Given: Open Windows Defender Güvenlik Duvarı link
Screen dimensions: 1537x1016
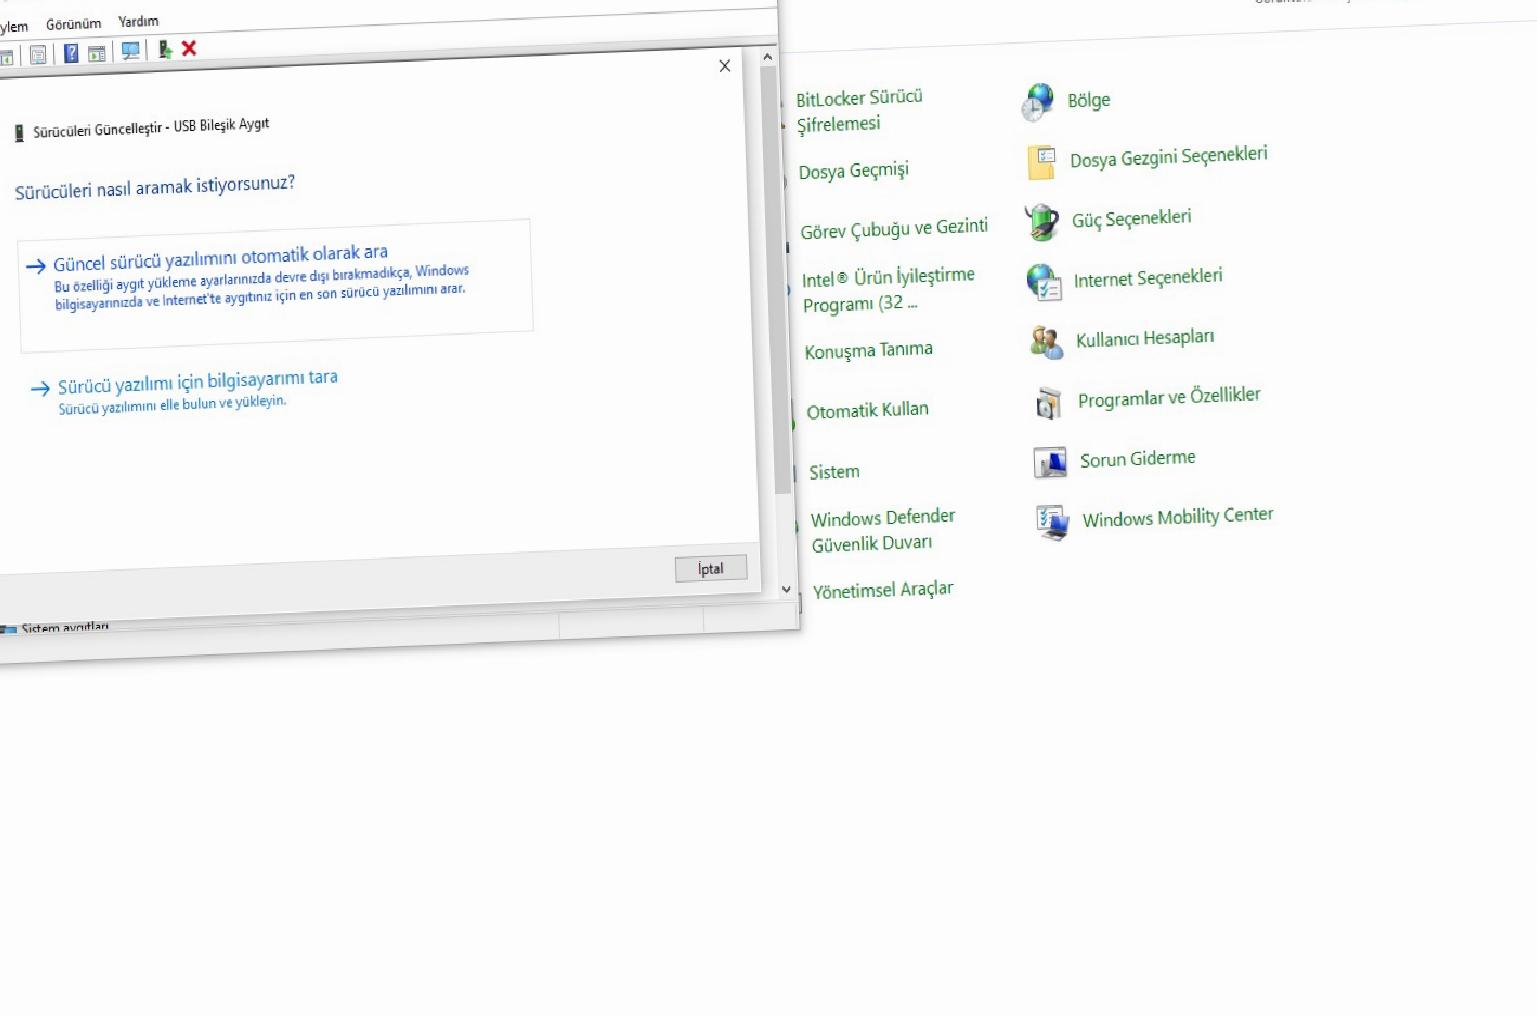Looking at the screenshot, I should (883, 530).
